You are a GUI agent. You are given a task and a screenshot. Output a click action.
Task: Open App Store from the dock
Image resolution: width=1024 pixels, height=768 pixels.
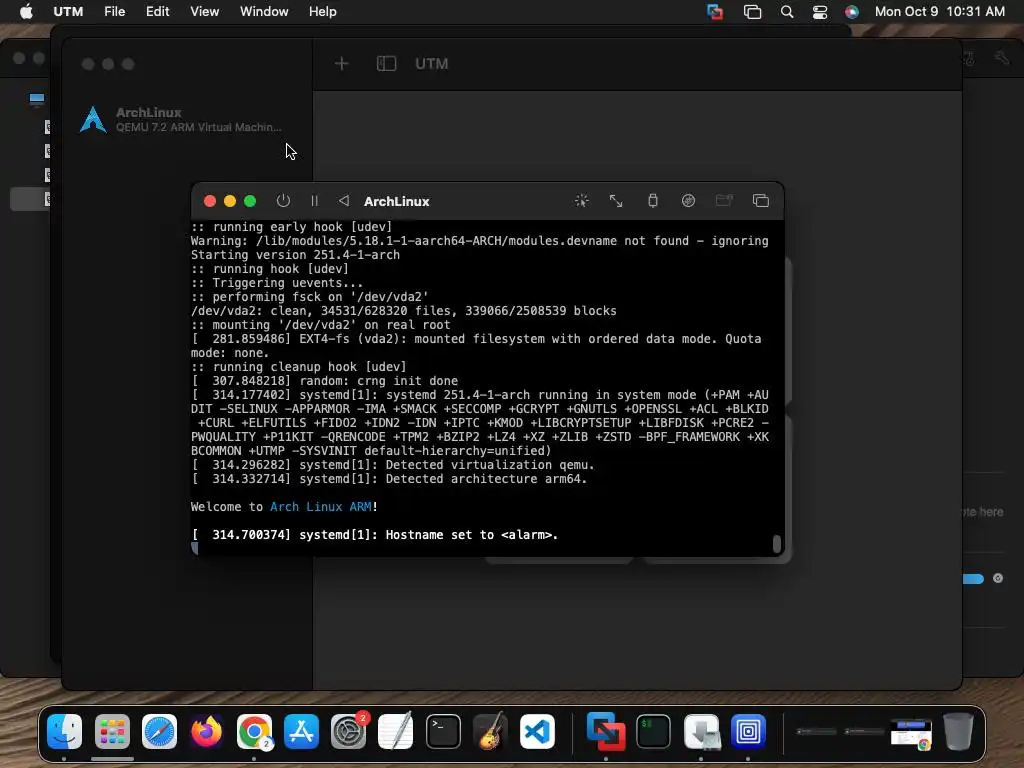301,731
